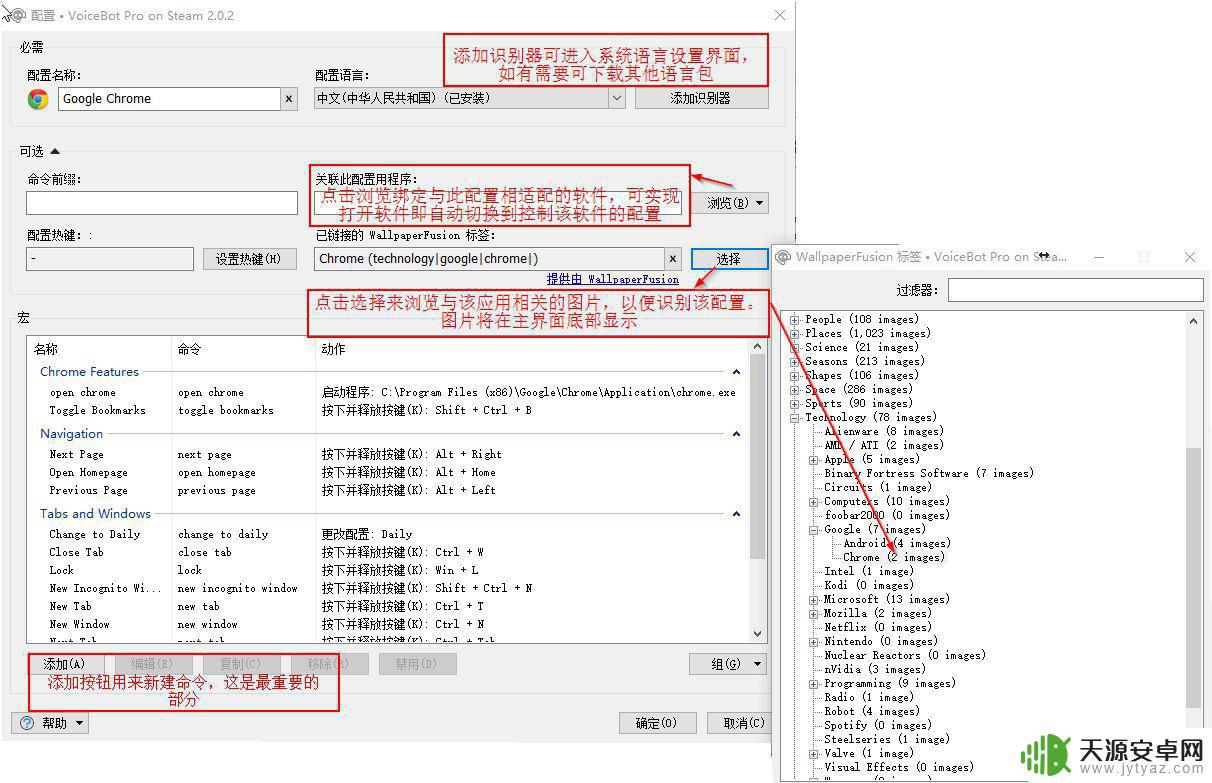This screenshot has height=783, width=1212.
Task: Select the nVidia (3 images) tree item
Action: 875,670
